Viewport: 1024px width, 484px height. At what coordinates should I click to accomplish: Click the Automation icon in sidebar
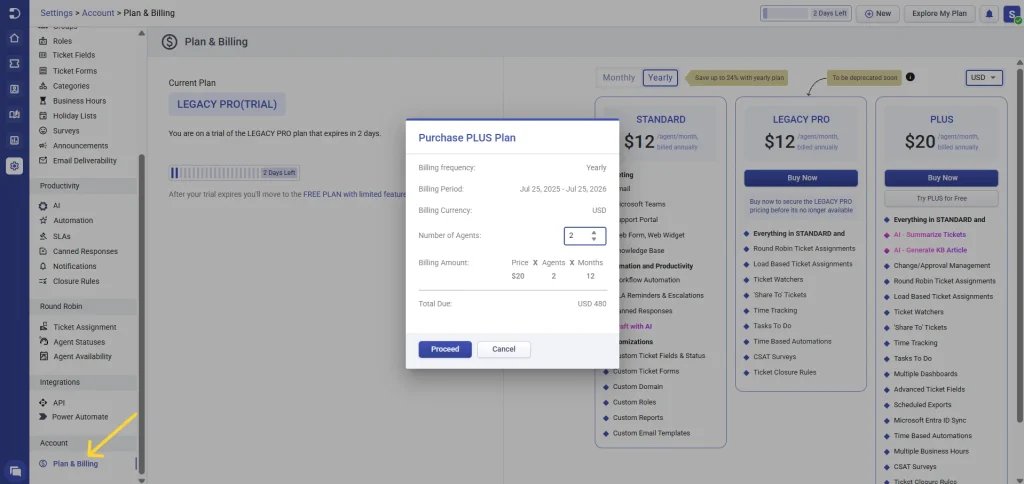(x=43, y=220)
